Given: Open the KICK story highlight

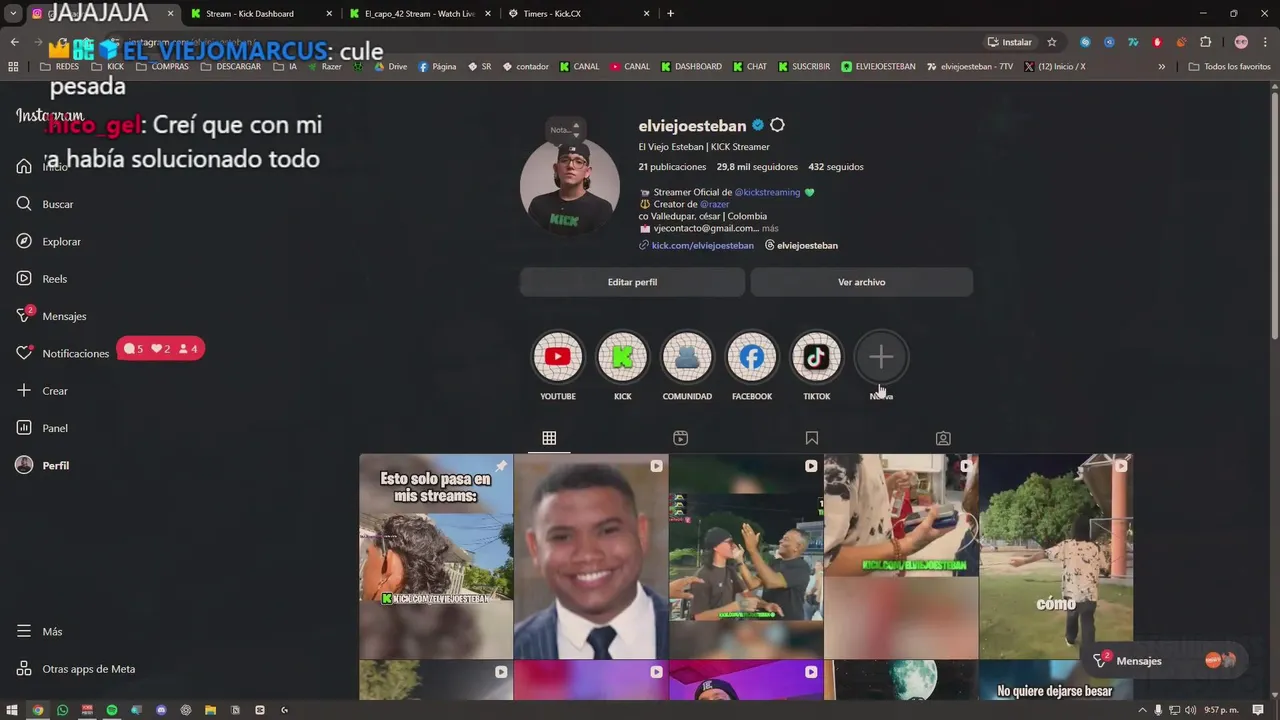Looking at the screenshot, I should 622,357.
